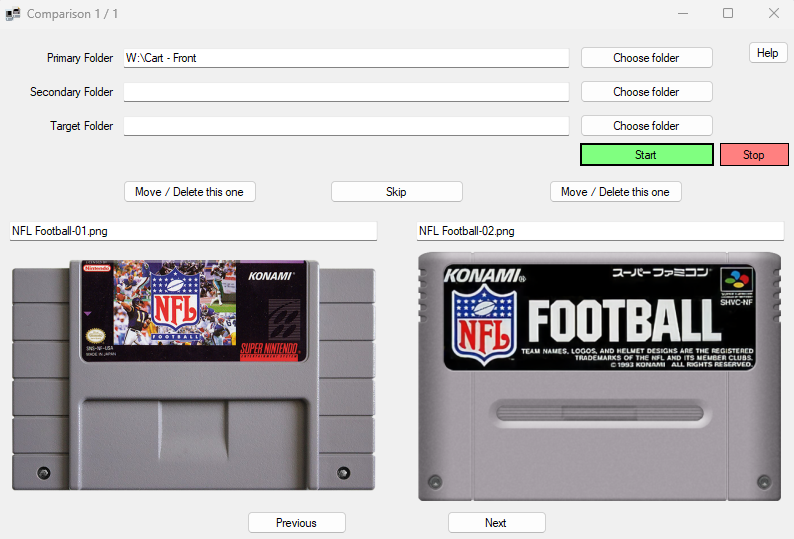794x539 pixels.
Task: Maximize the Comparison window
Action: coord(728,14)
